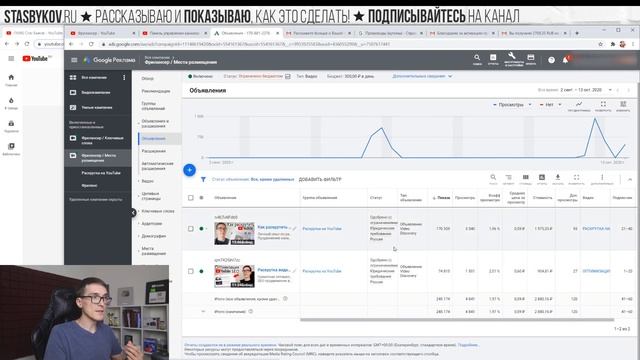This screenshot has width=640, height=360.
Task: Toggle the Google Ads hamburger menu
Action: coord(74,60)
